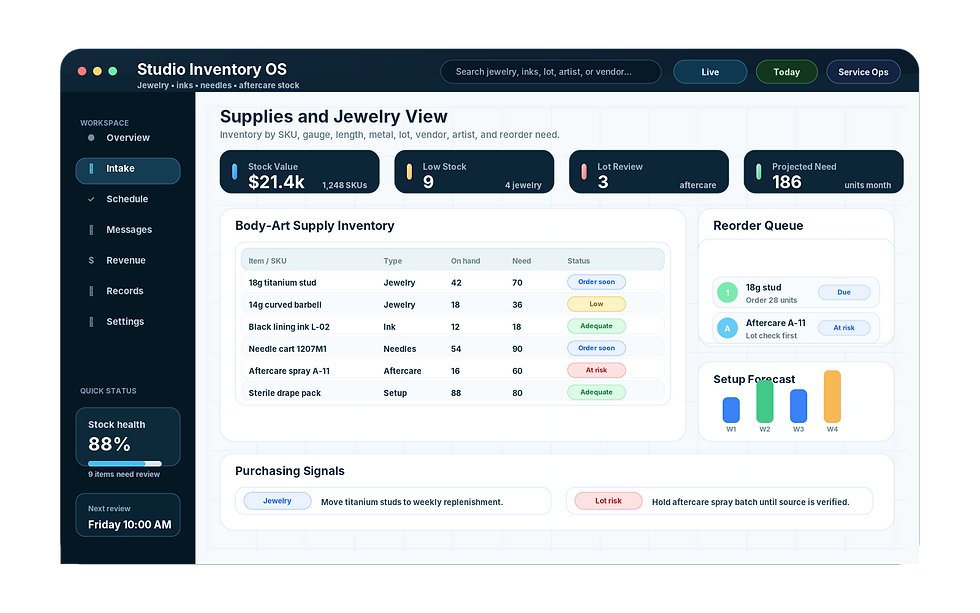Image resolution: width=980 pixels, height=613 pixels.
Task: Toggle the Live mode pill
Action: click(x=710, y=72)
